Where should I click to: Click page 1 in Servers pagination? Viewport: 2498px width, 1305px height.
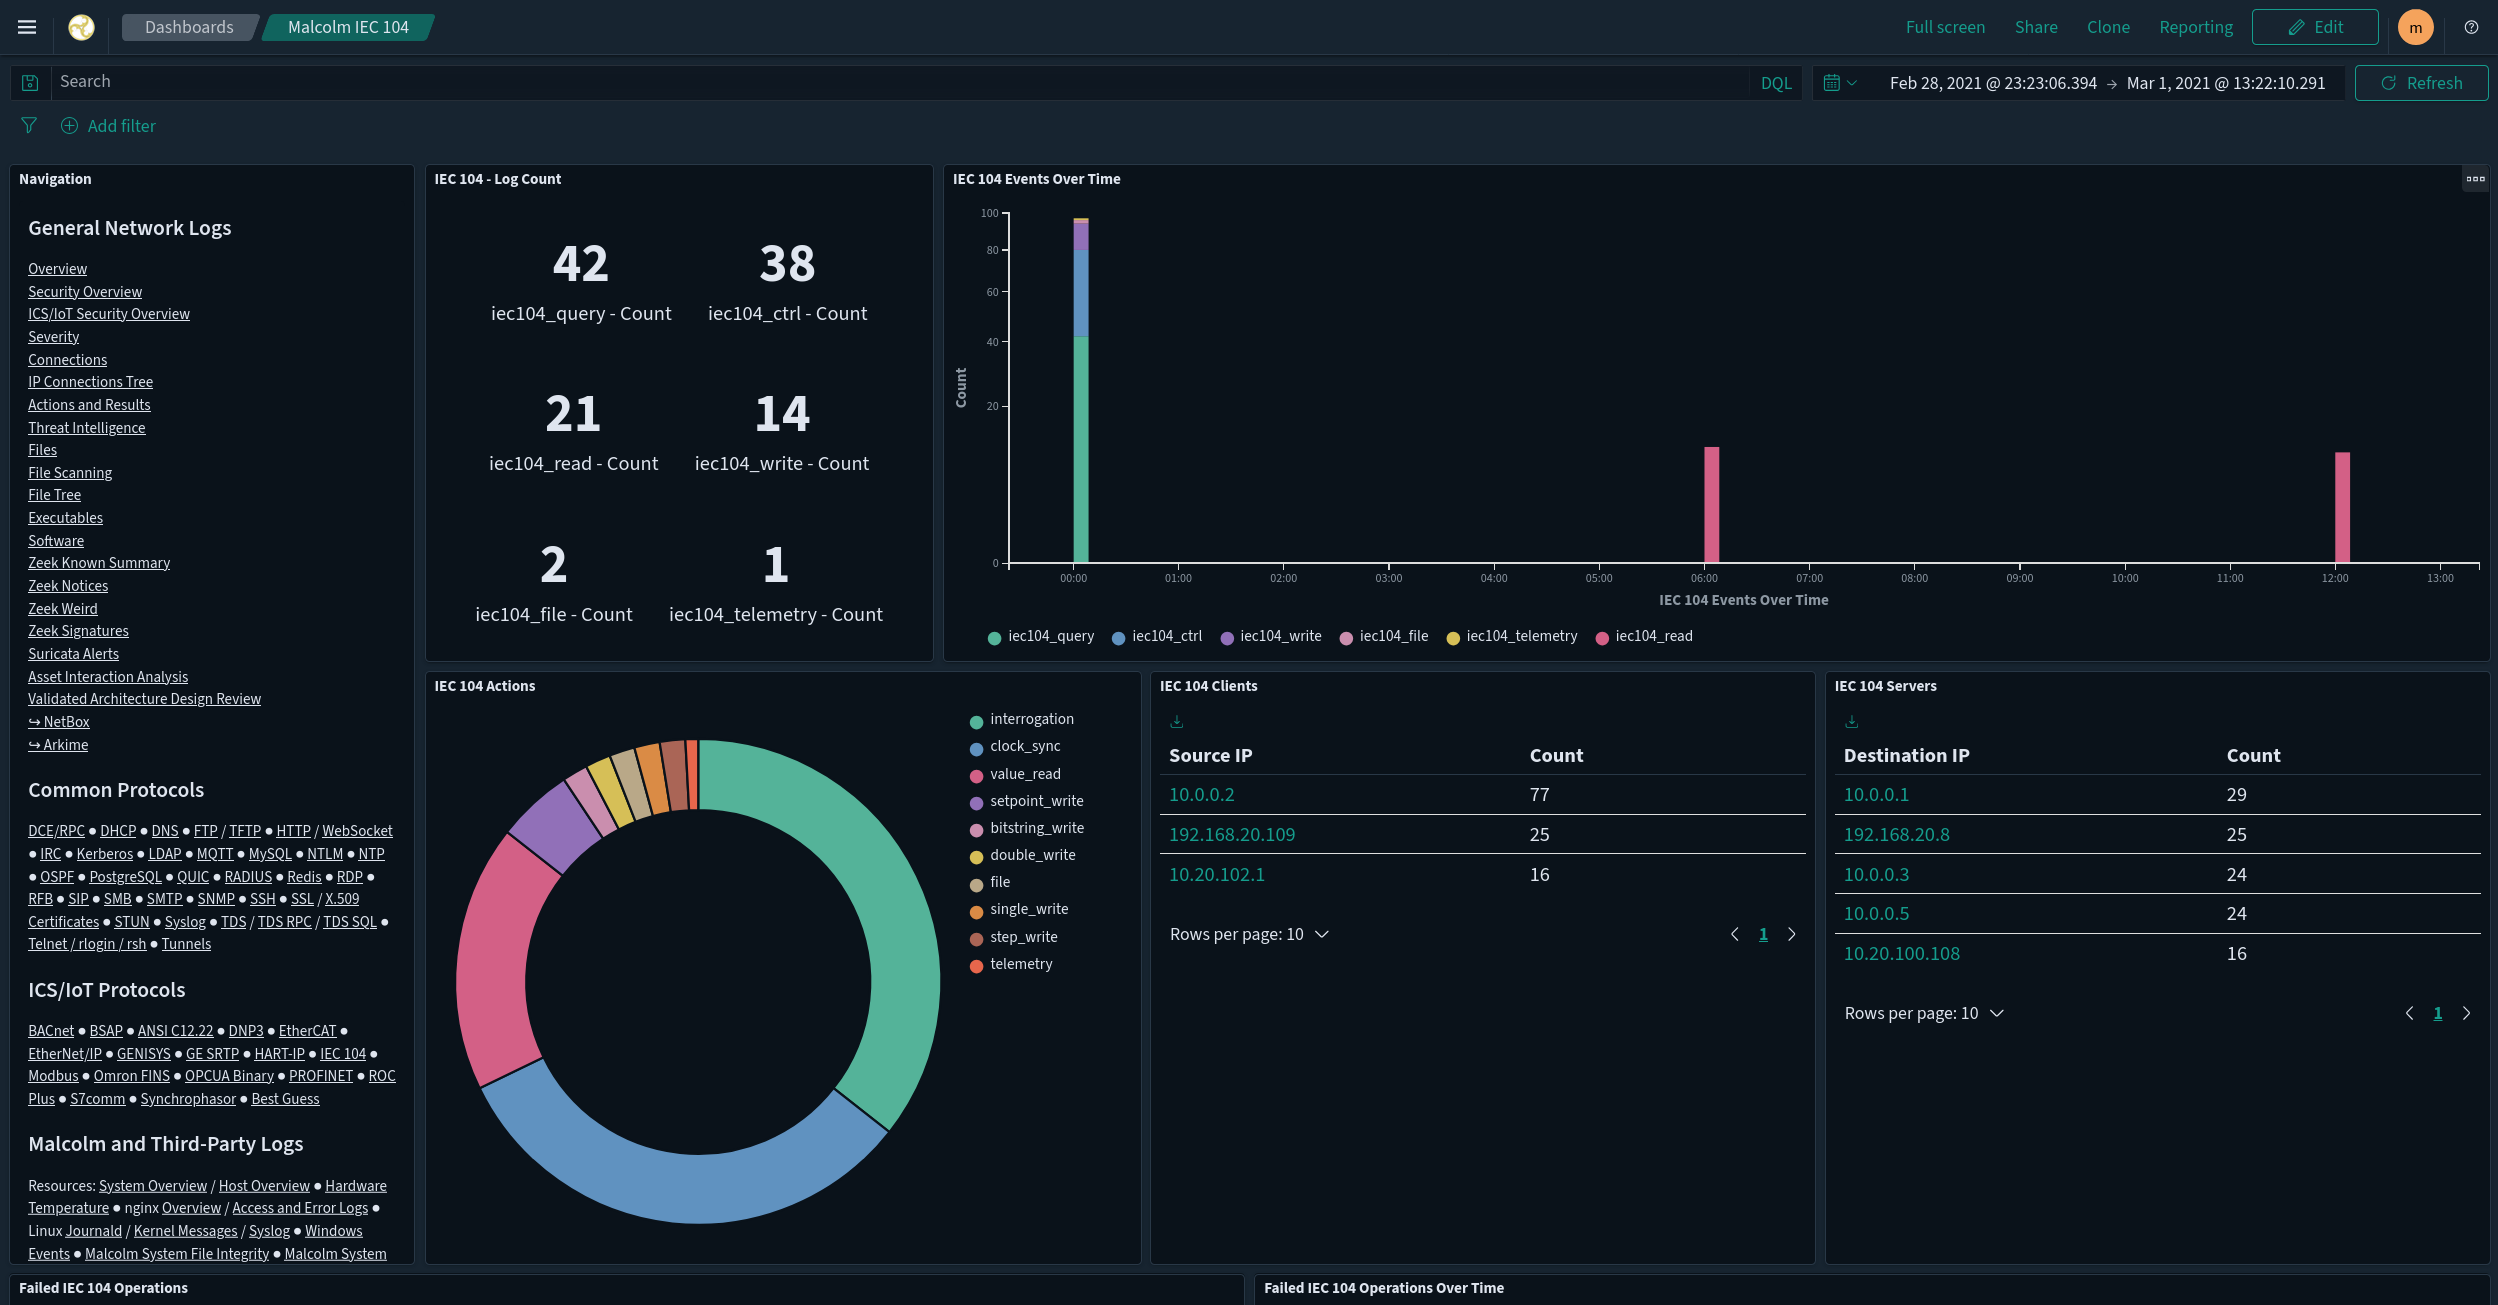coord(2438,1013)
